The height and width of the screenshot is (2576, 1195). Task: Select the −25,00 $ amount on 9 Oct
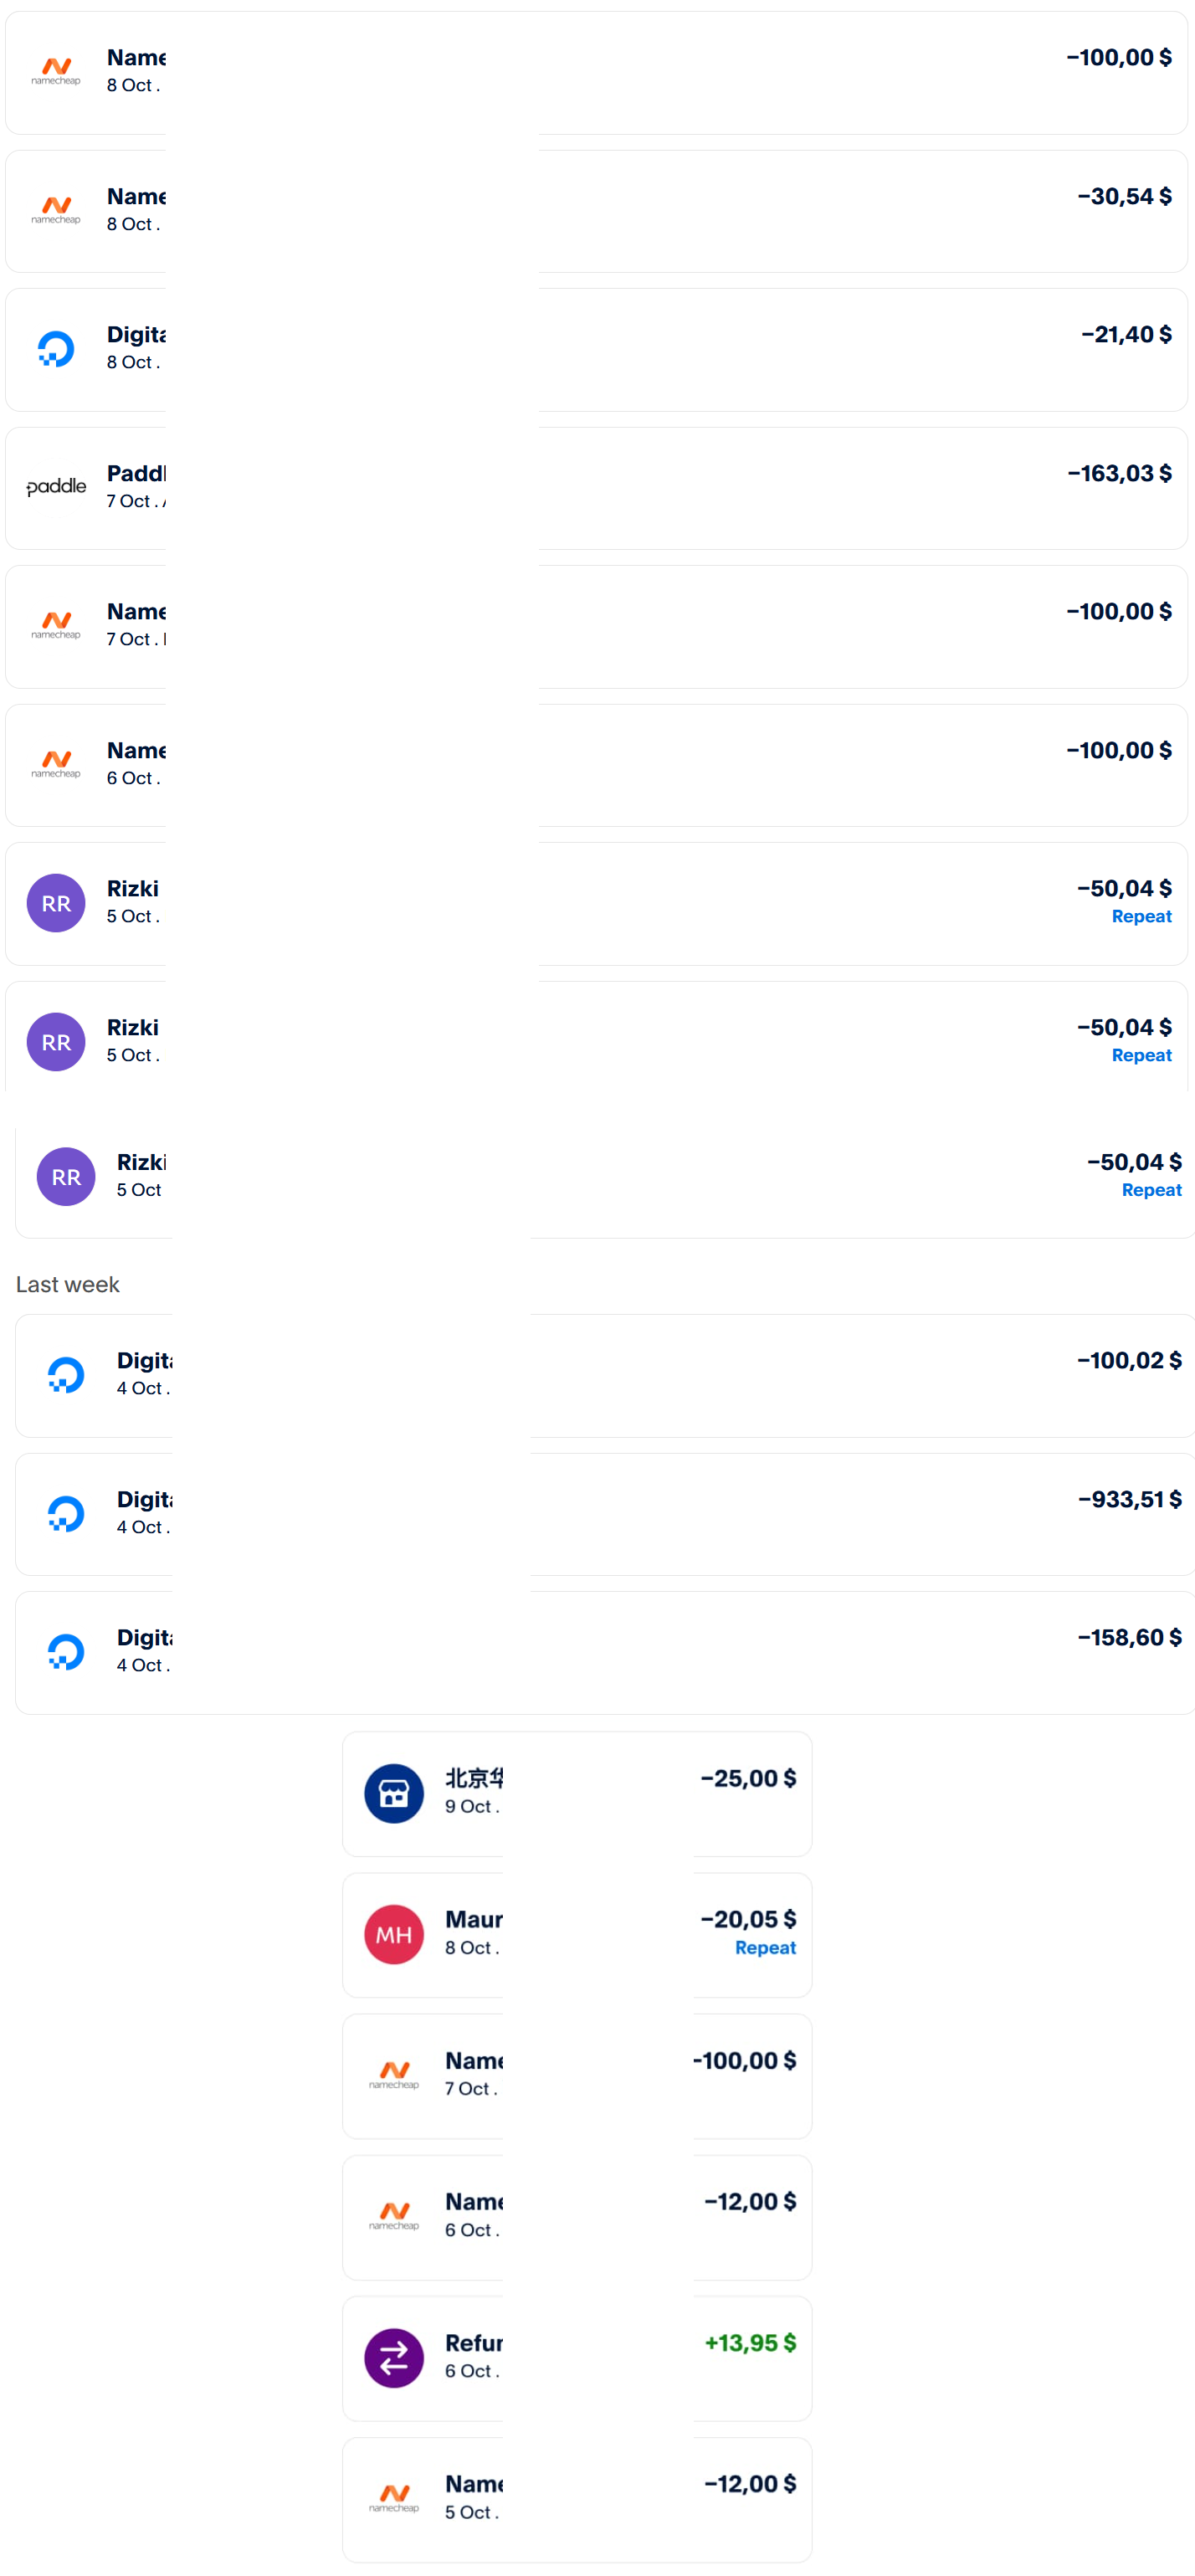coord(748,1778)
